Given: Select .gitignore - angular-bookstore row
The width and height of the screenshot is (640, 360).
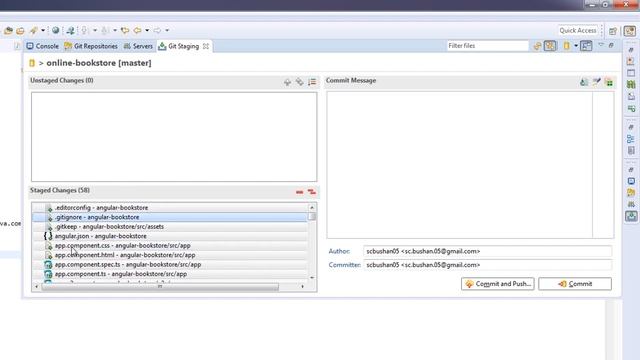Looking at the screenshot, I should (x=170, y=217).
